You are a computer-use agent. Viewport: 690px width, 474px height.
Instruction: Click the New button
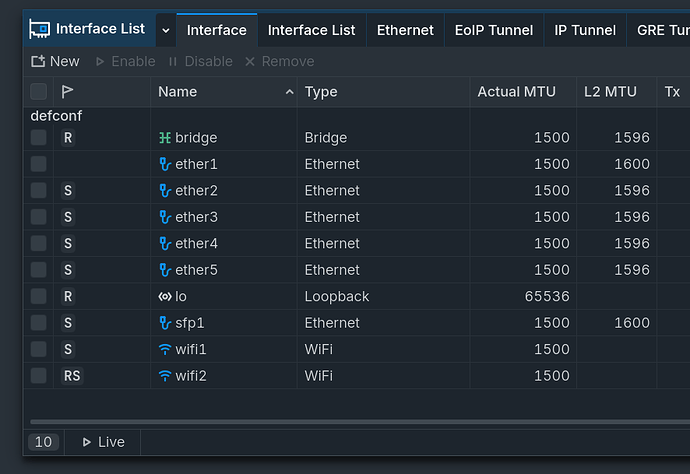point(55,61)
